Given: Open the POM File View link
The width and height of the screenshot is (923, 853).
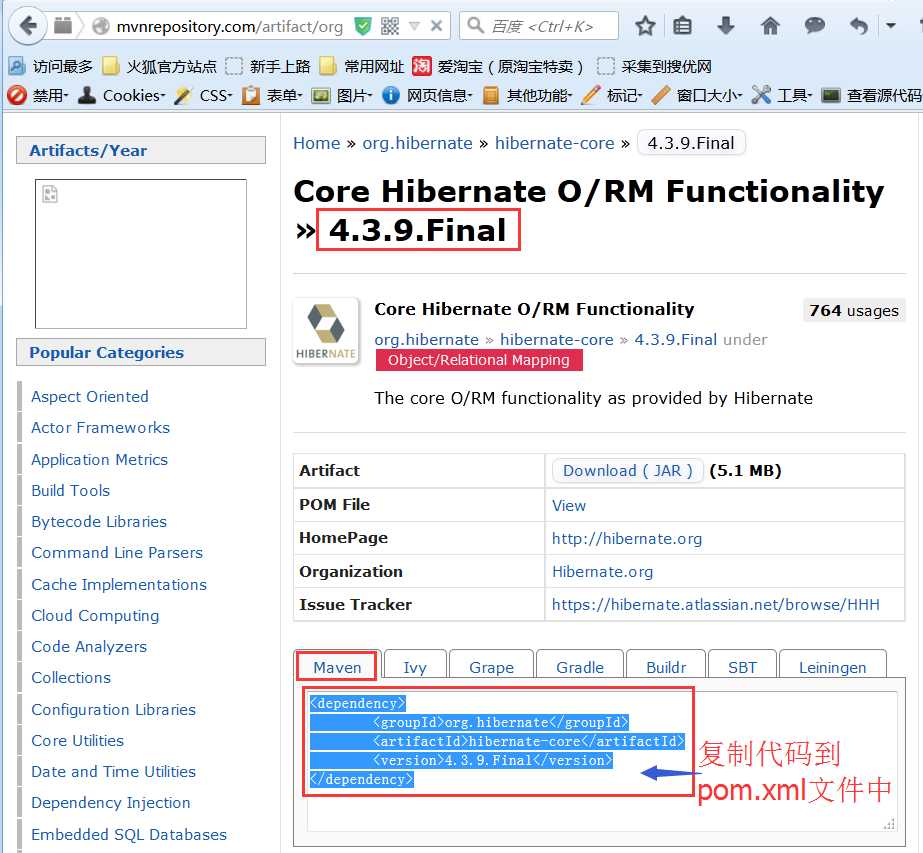Looking at the screenshot, I should 569,505.
